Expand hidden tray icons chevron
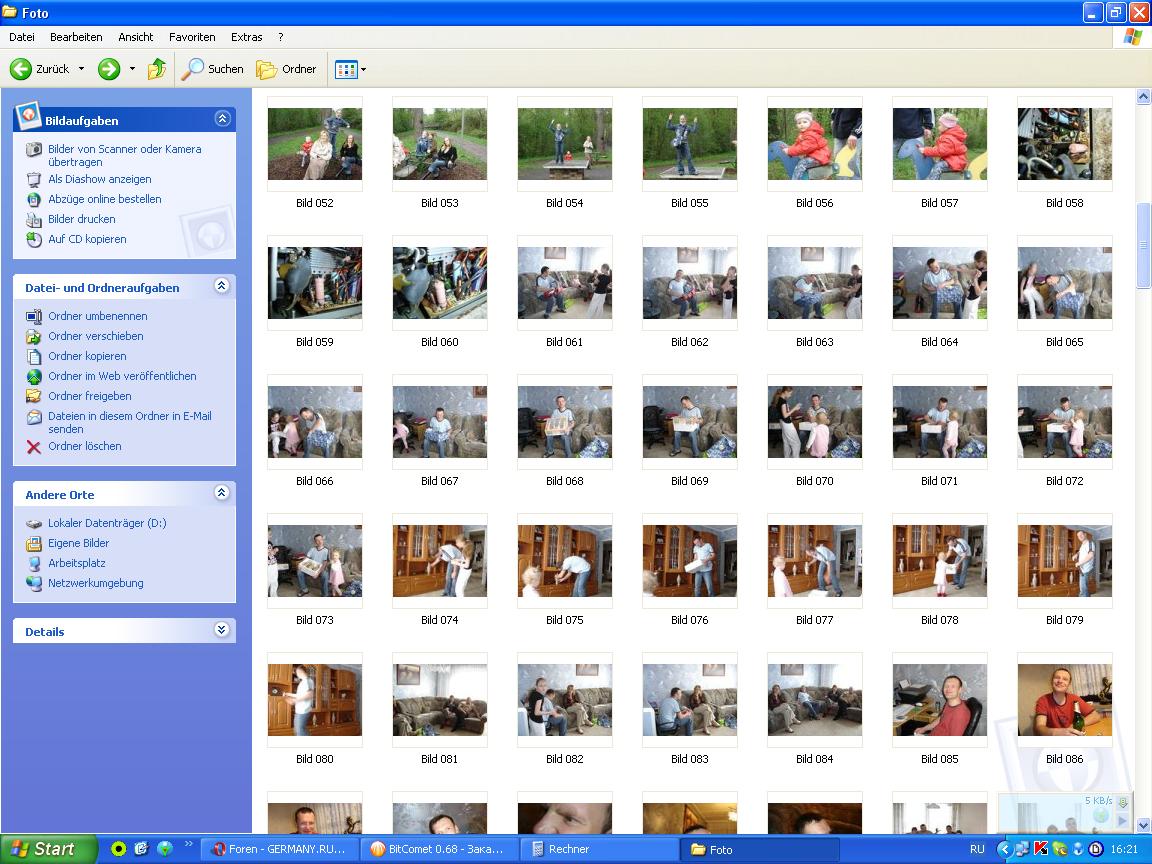1152x864 pixels. pos(1005,849)
